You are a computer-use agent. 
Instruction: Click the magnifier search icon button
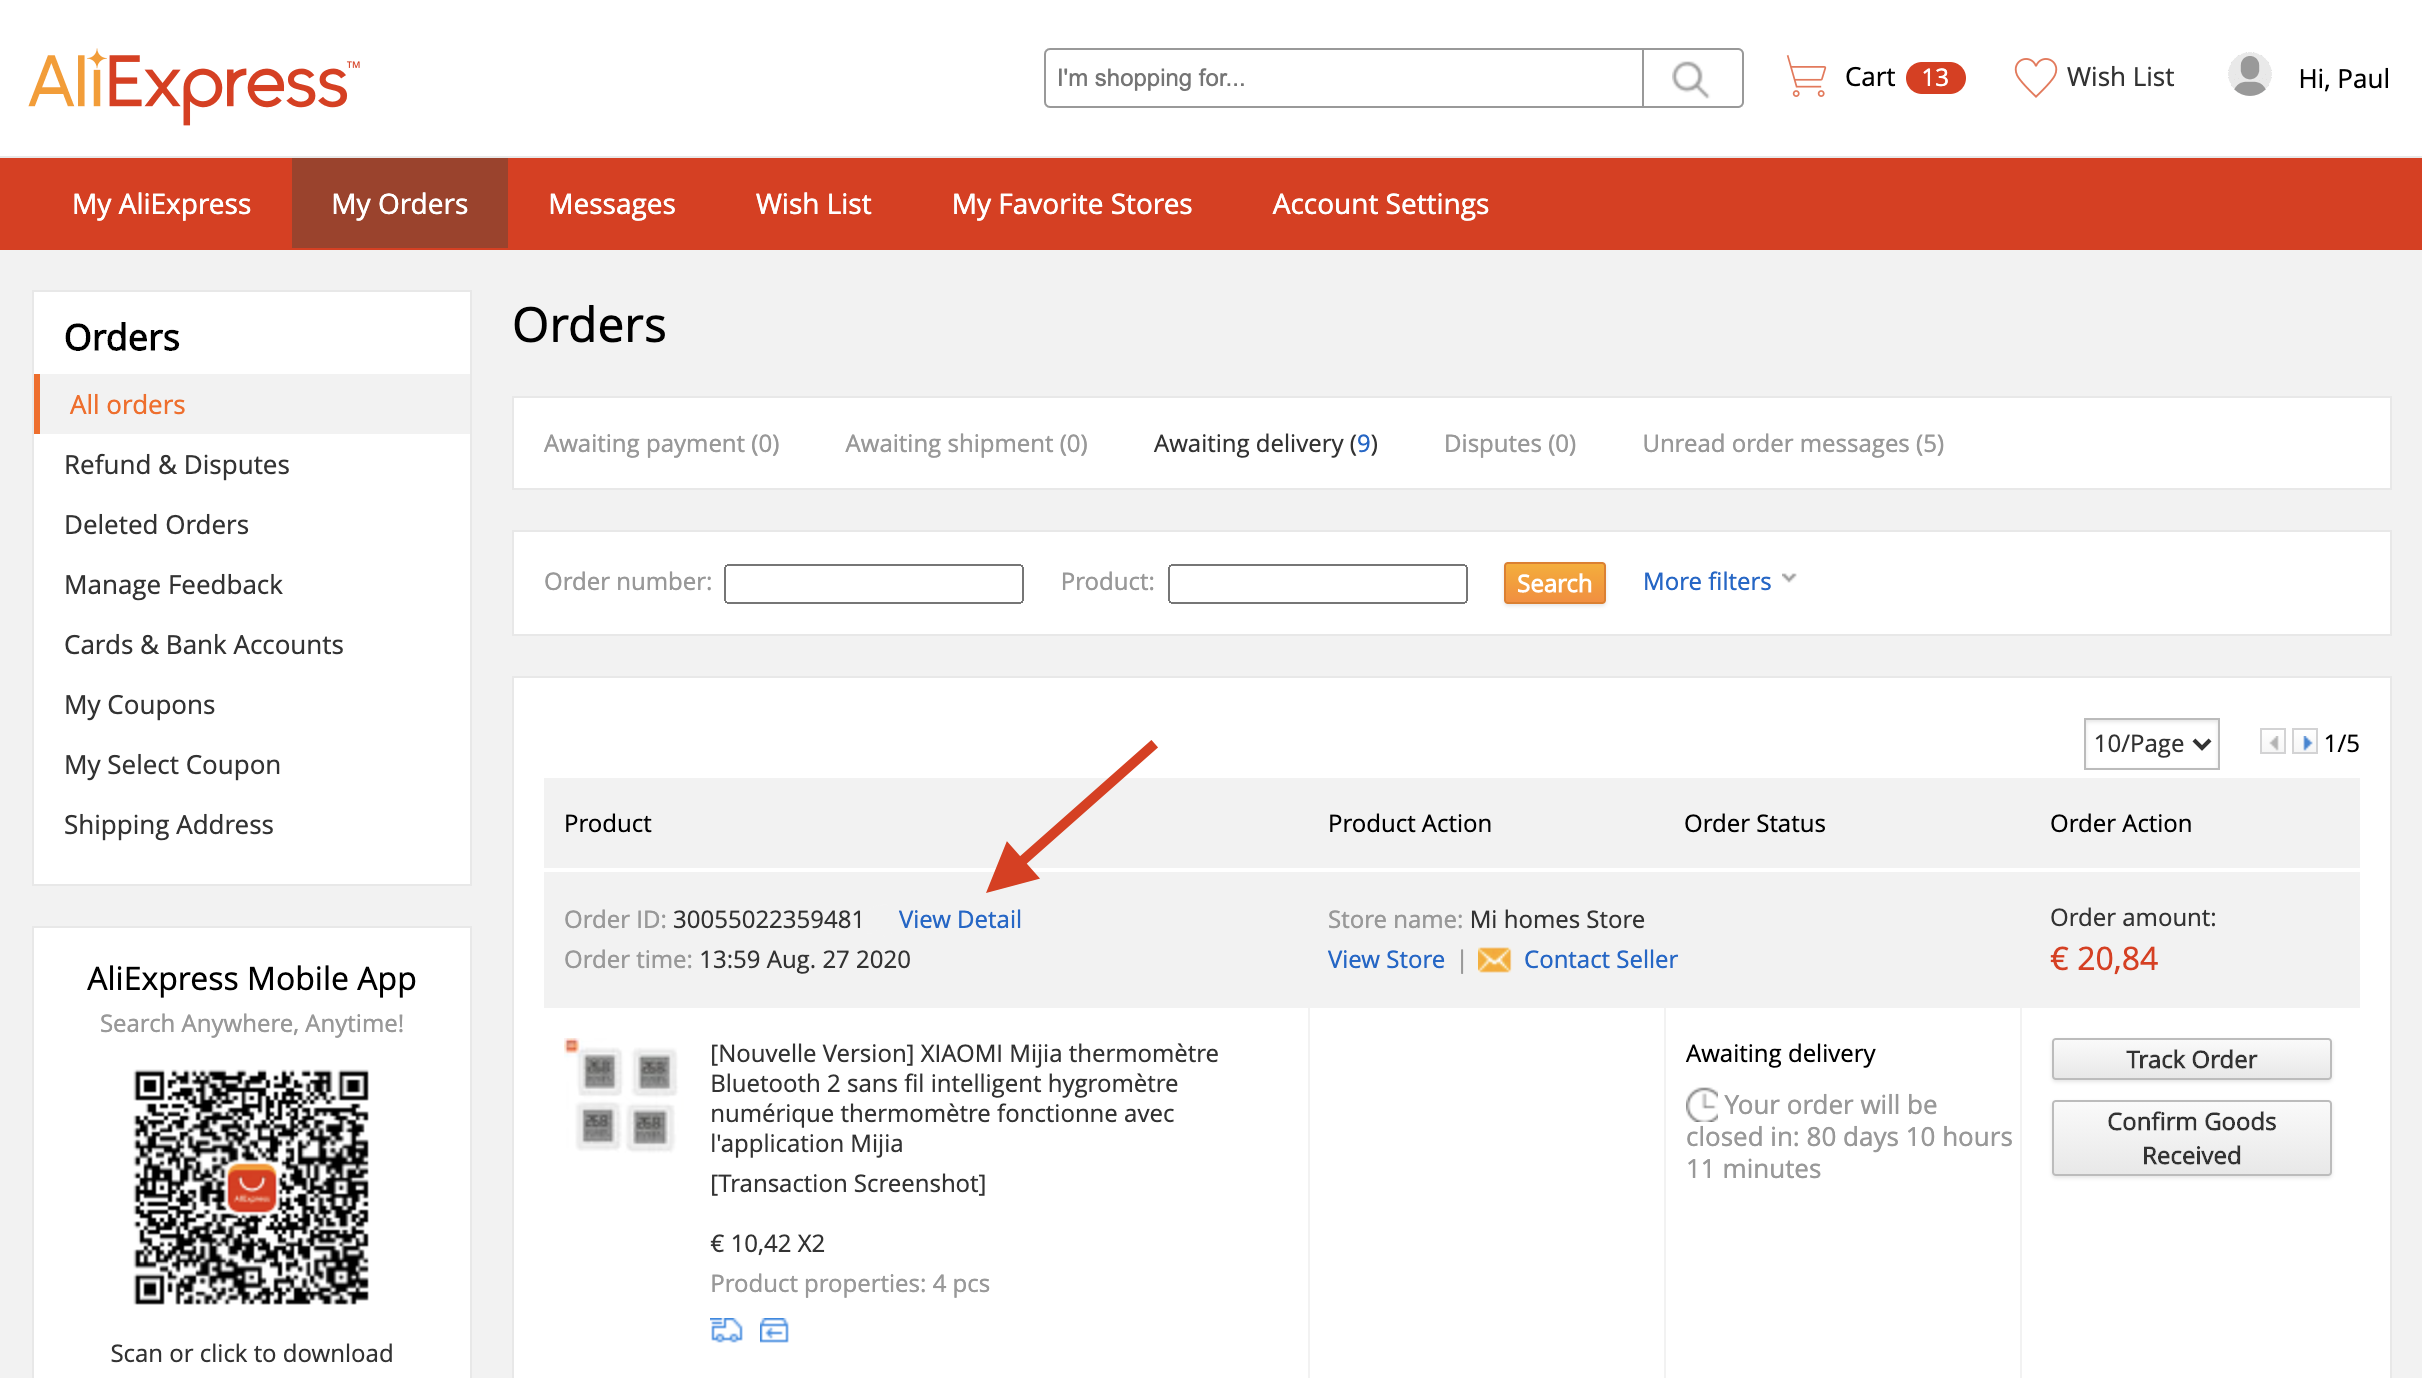pos(1692,78)
